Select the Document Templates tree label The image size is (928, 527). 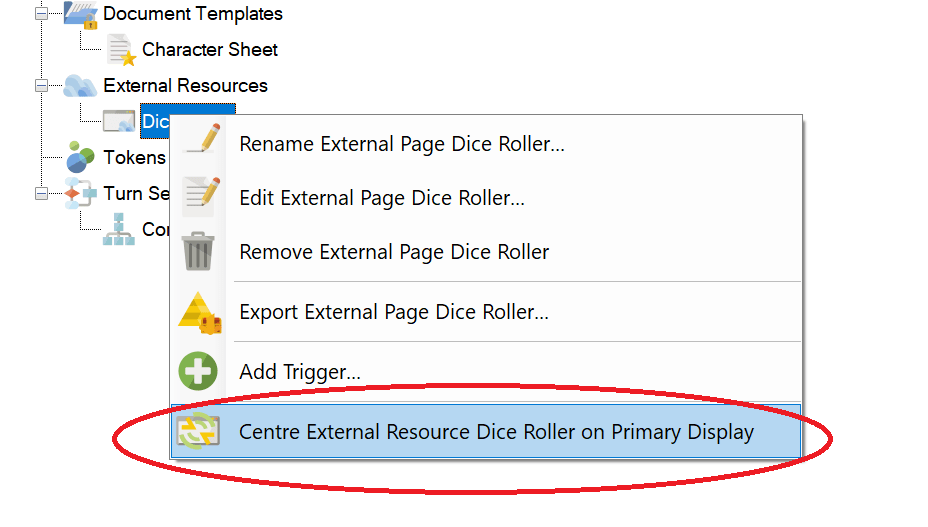coord(193,14)
